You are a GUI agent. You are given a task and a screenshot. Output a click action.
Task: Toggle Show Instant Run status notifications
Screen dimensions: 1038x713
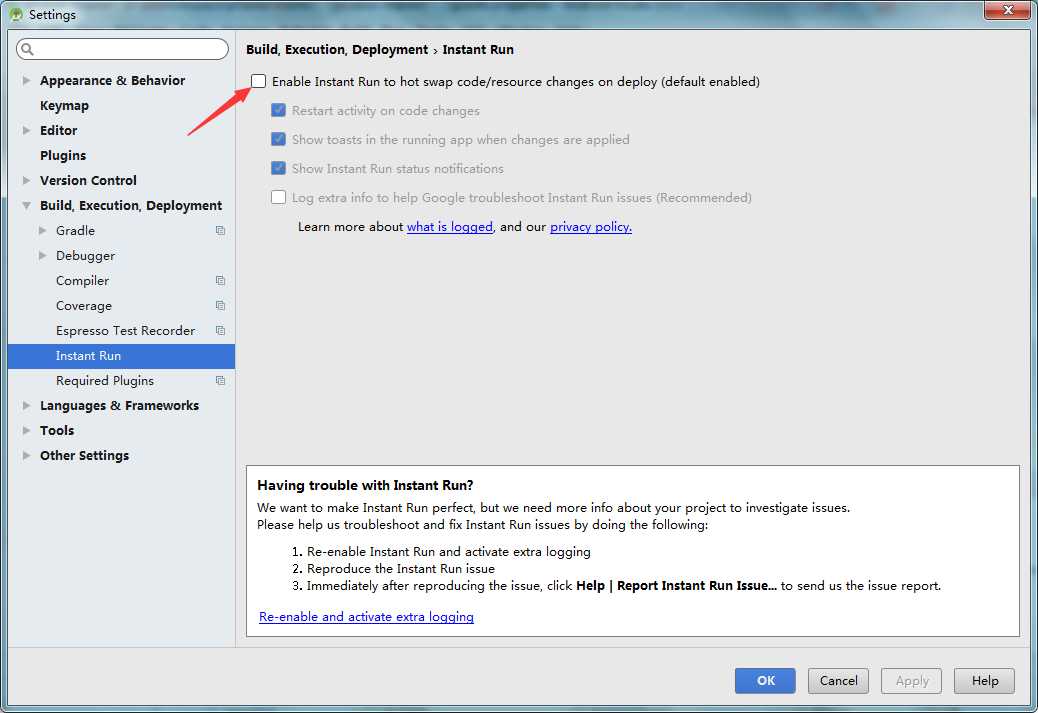(x=279, y=168)
